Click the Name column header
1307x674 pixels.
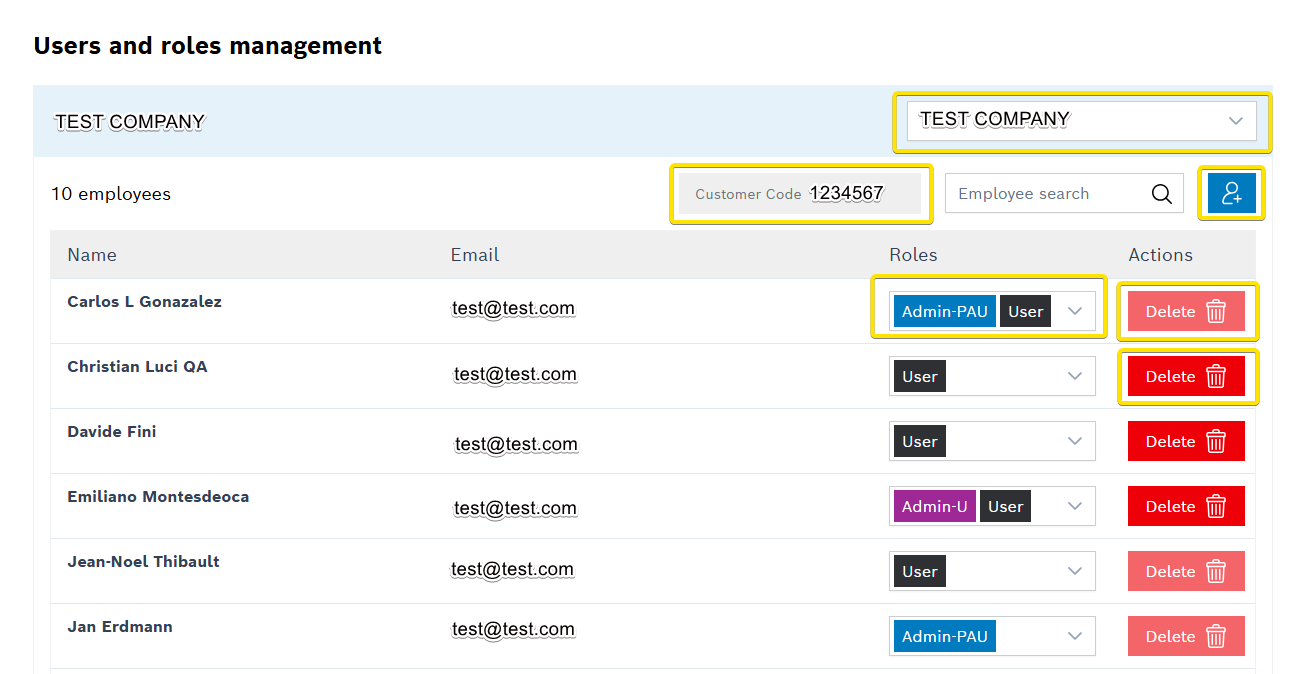tap(92, 255)
